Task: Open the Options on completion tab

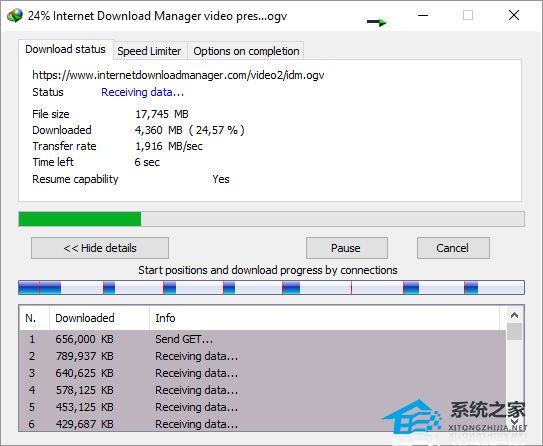Action: [246, 51]
